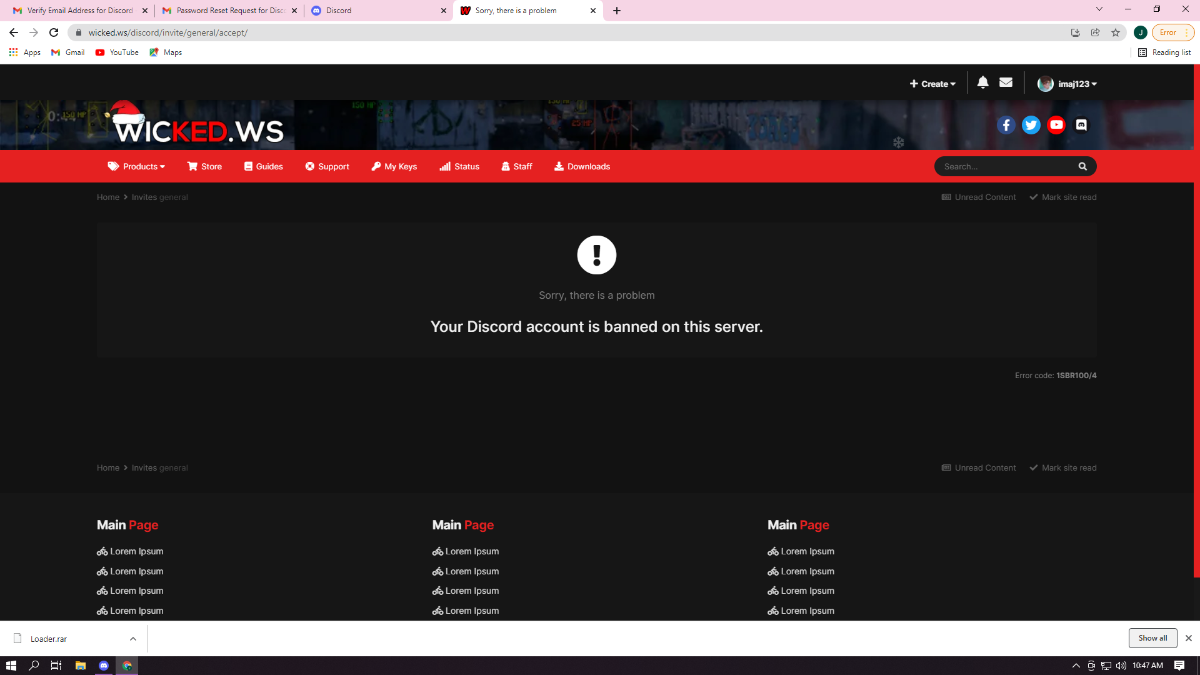Open the notifications bell
This screenshot has width=1200, height=675.
[983, 83]
